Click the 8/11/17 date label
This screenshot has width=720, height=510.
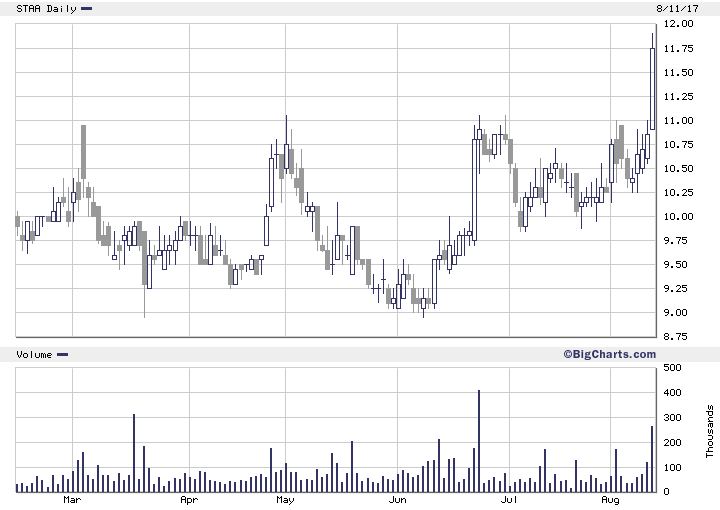pyautogui.click(x=677, y=9)
